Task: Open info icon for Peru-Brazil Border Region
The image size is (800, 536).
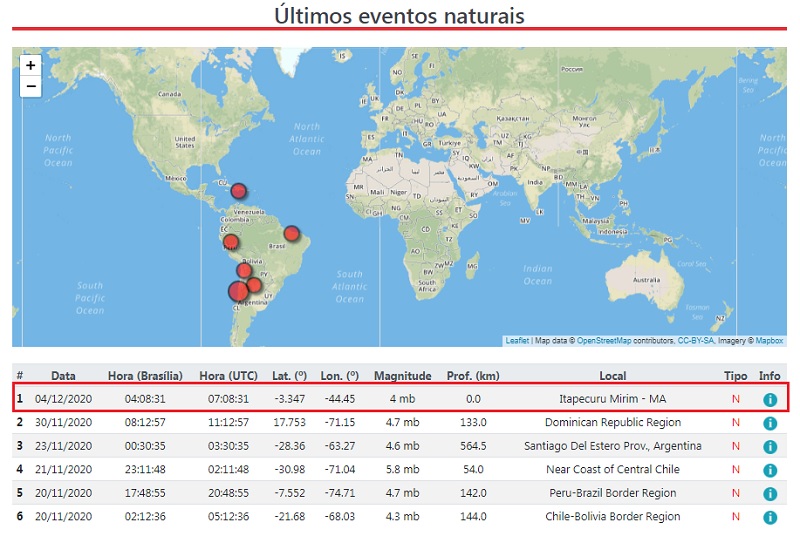Action: click(769, 494)
